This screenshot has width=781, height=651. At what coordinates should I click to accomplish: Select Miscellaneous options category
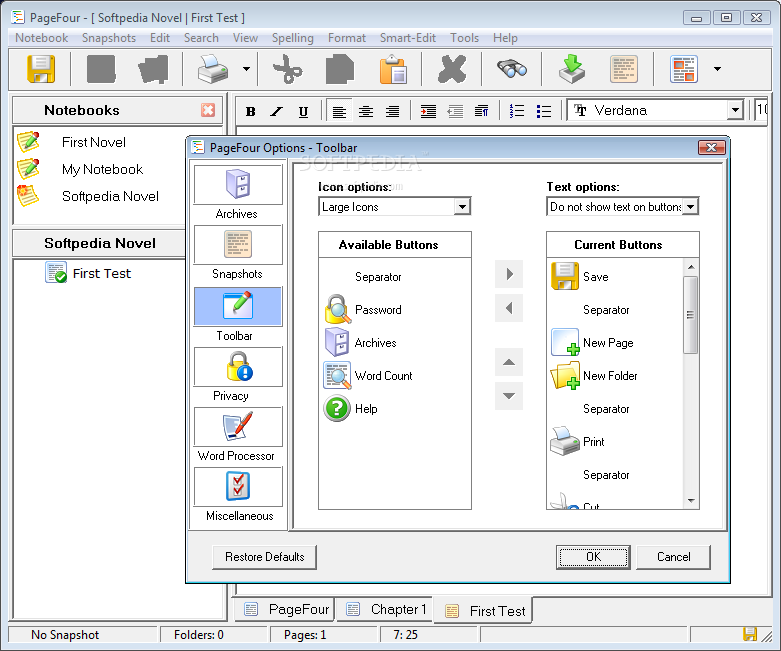point(238,487)
